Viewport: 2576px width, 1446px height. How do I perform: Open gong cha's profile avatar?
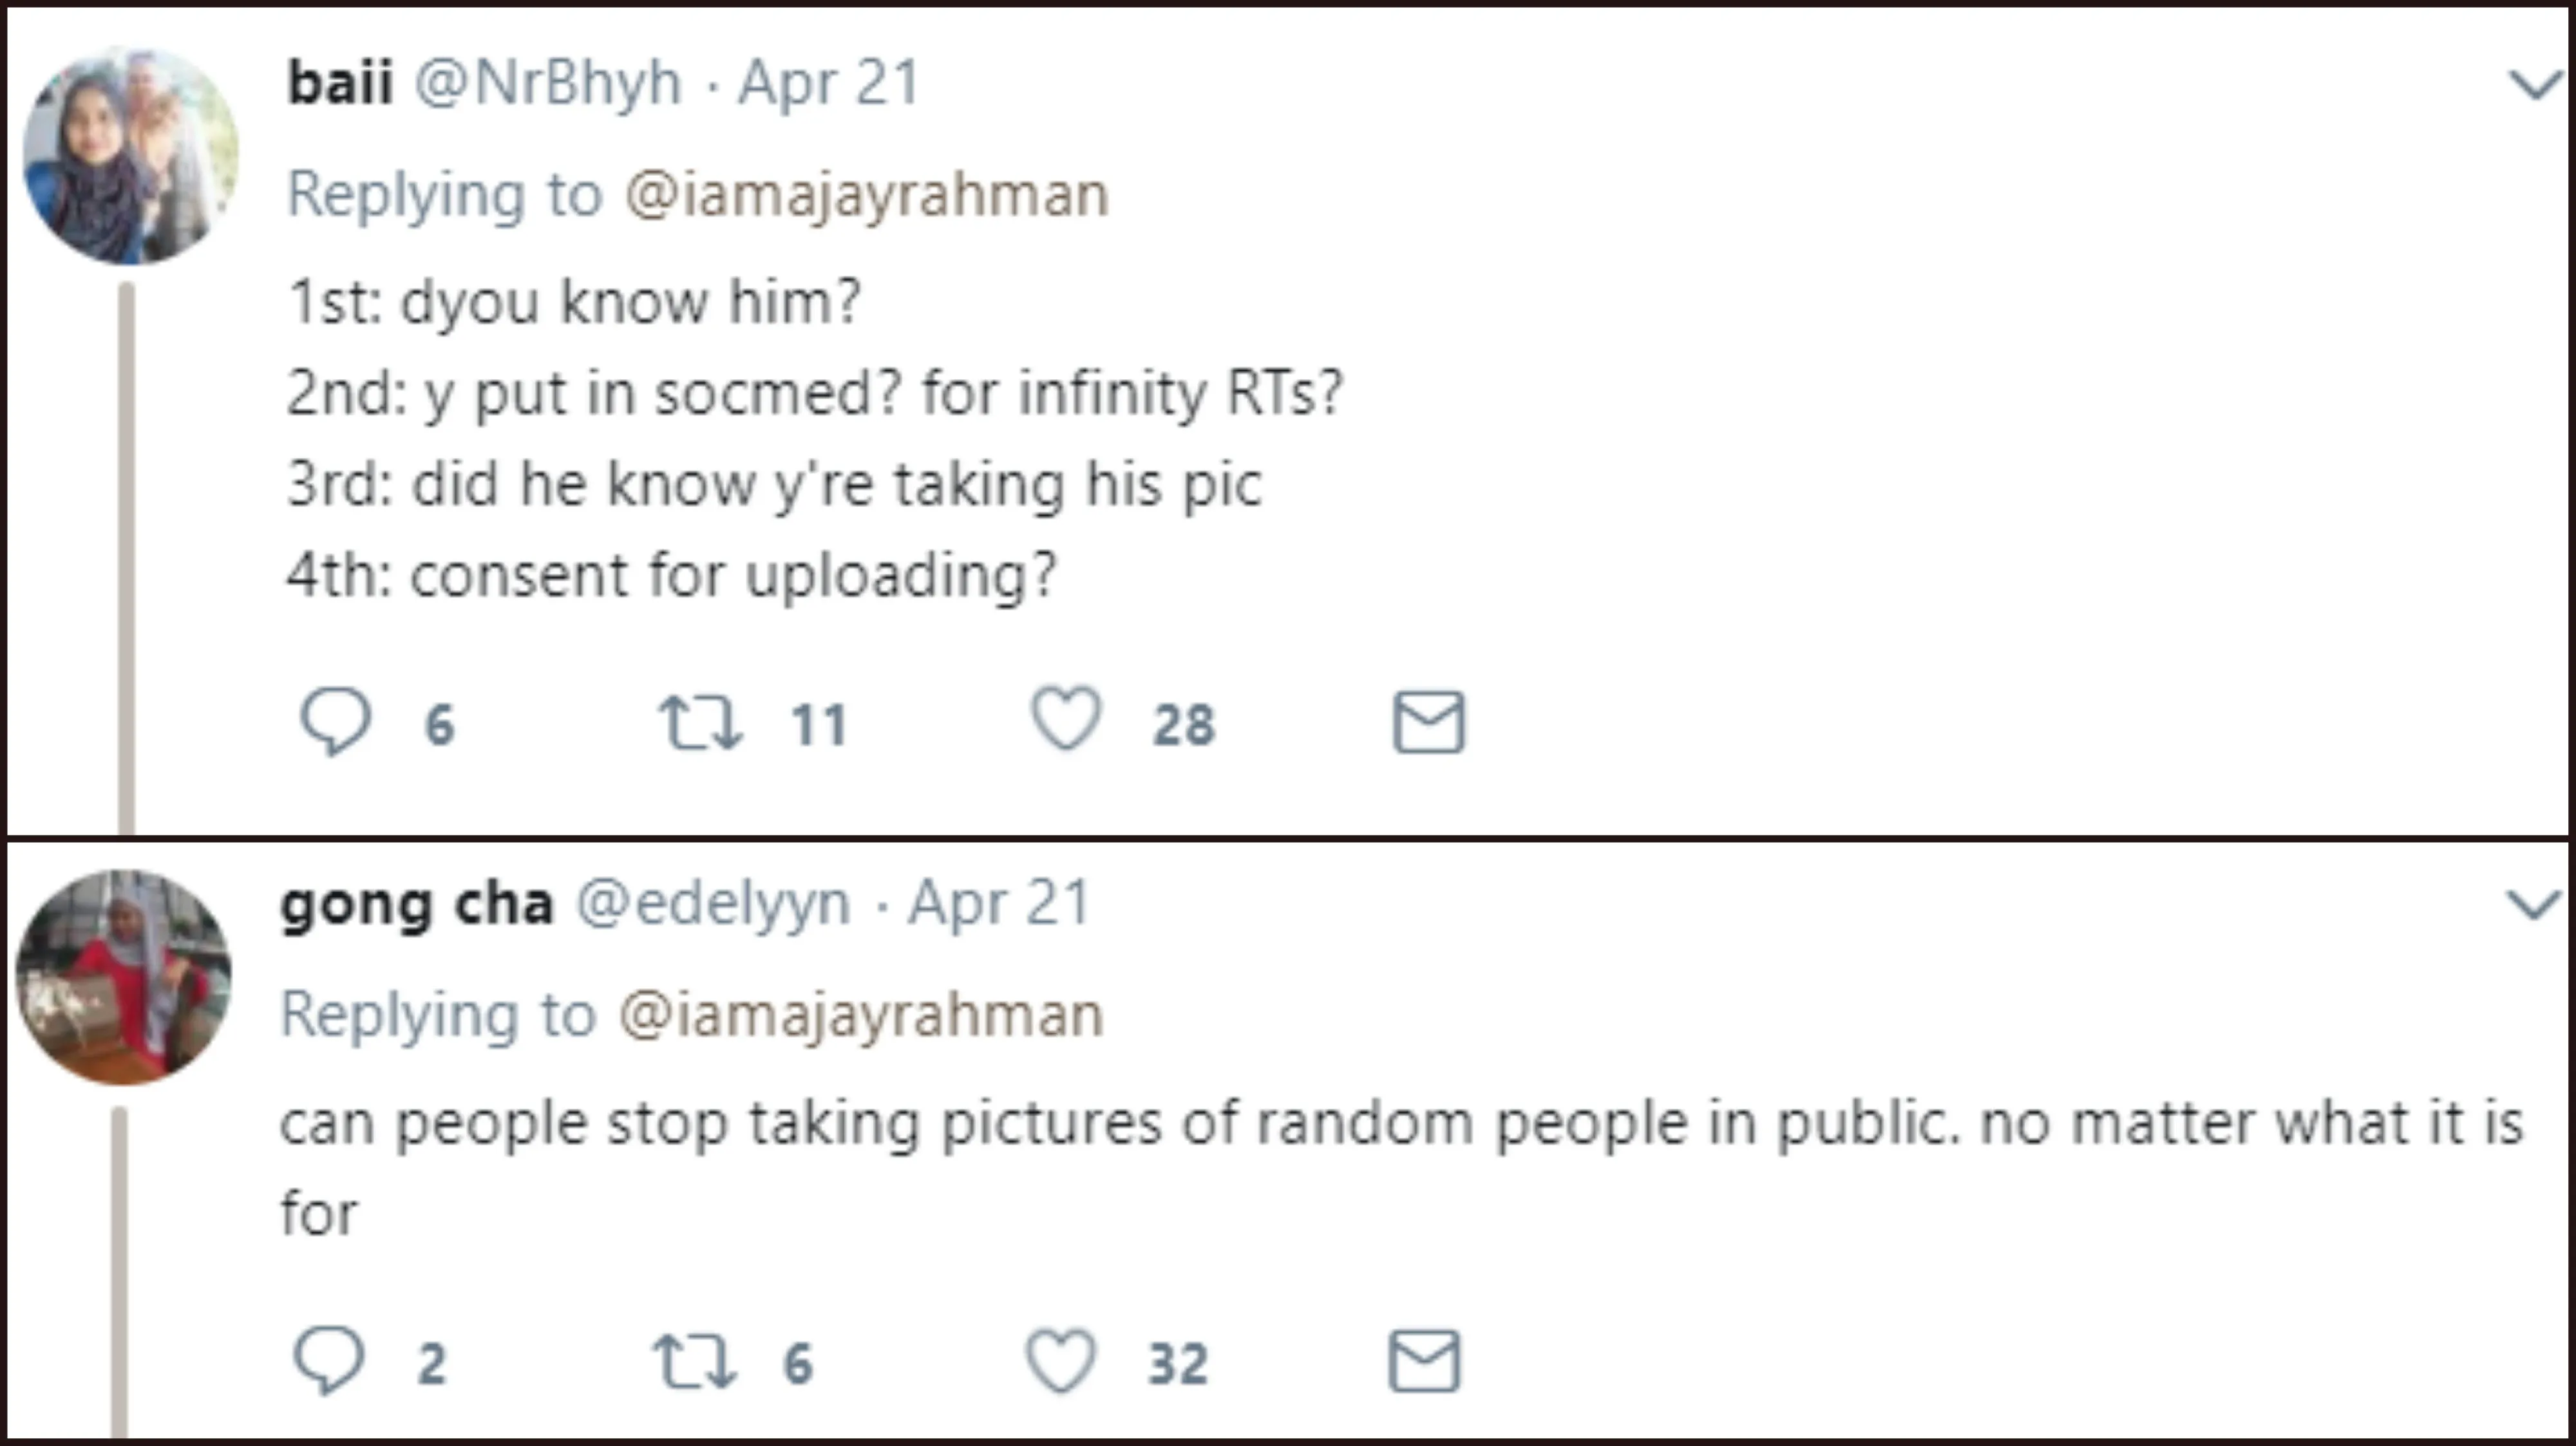coord(124,977)
